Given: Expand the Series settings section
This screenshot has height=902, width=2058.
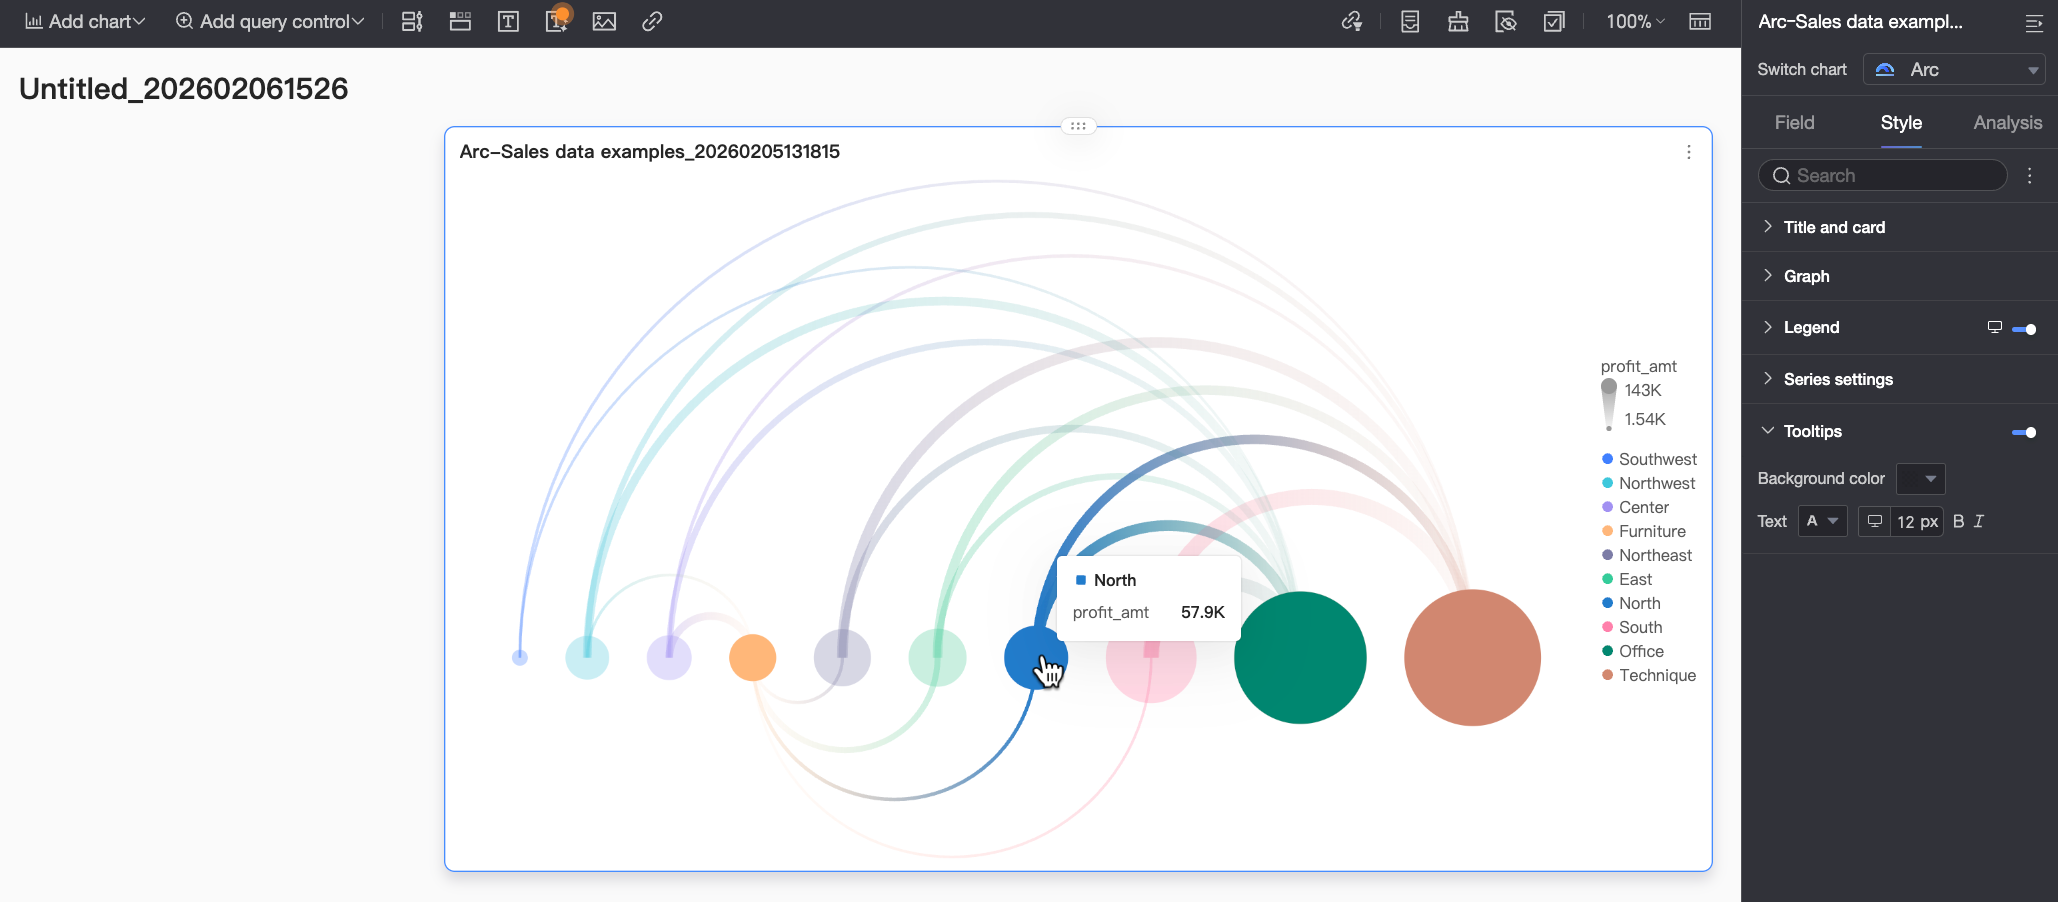Looking at the screenshot, I should [x=1838, y=379].
